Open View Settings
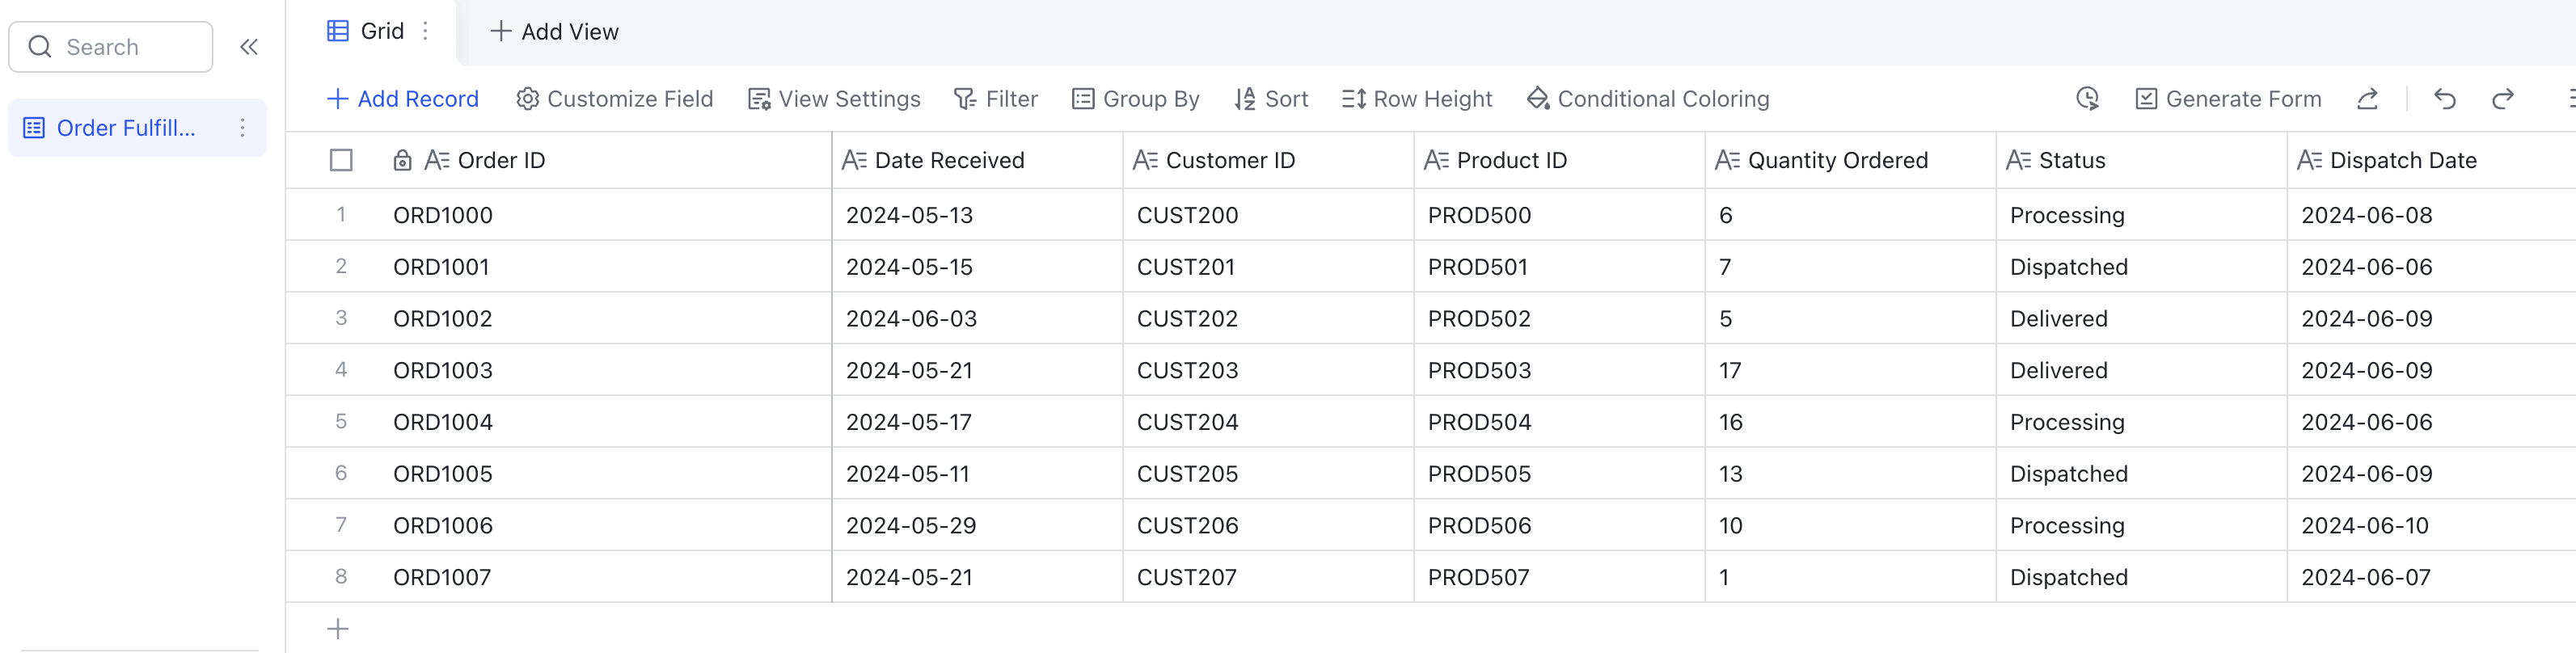Viewport: 2576px width, 653px height. point(834,99)
